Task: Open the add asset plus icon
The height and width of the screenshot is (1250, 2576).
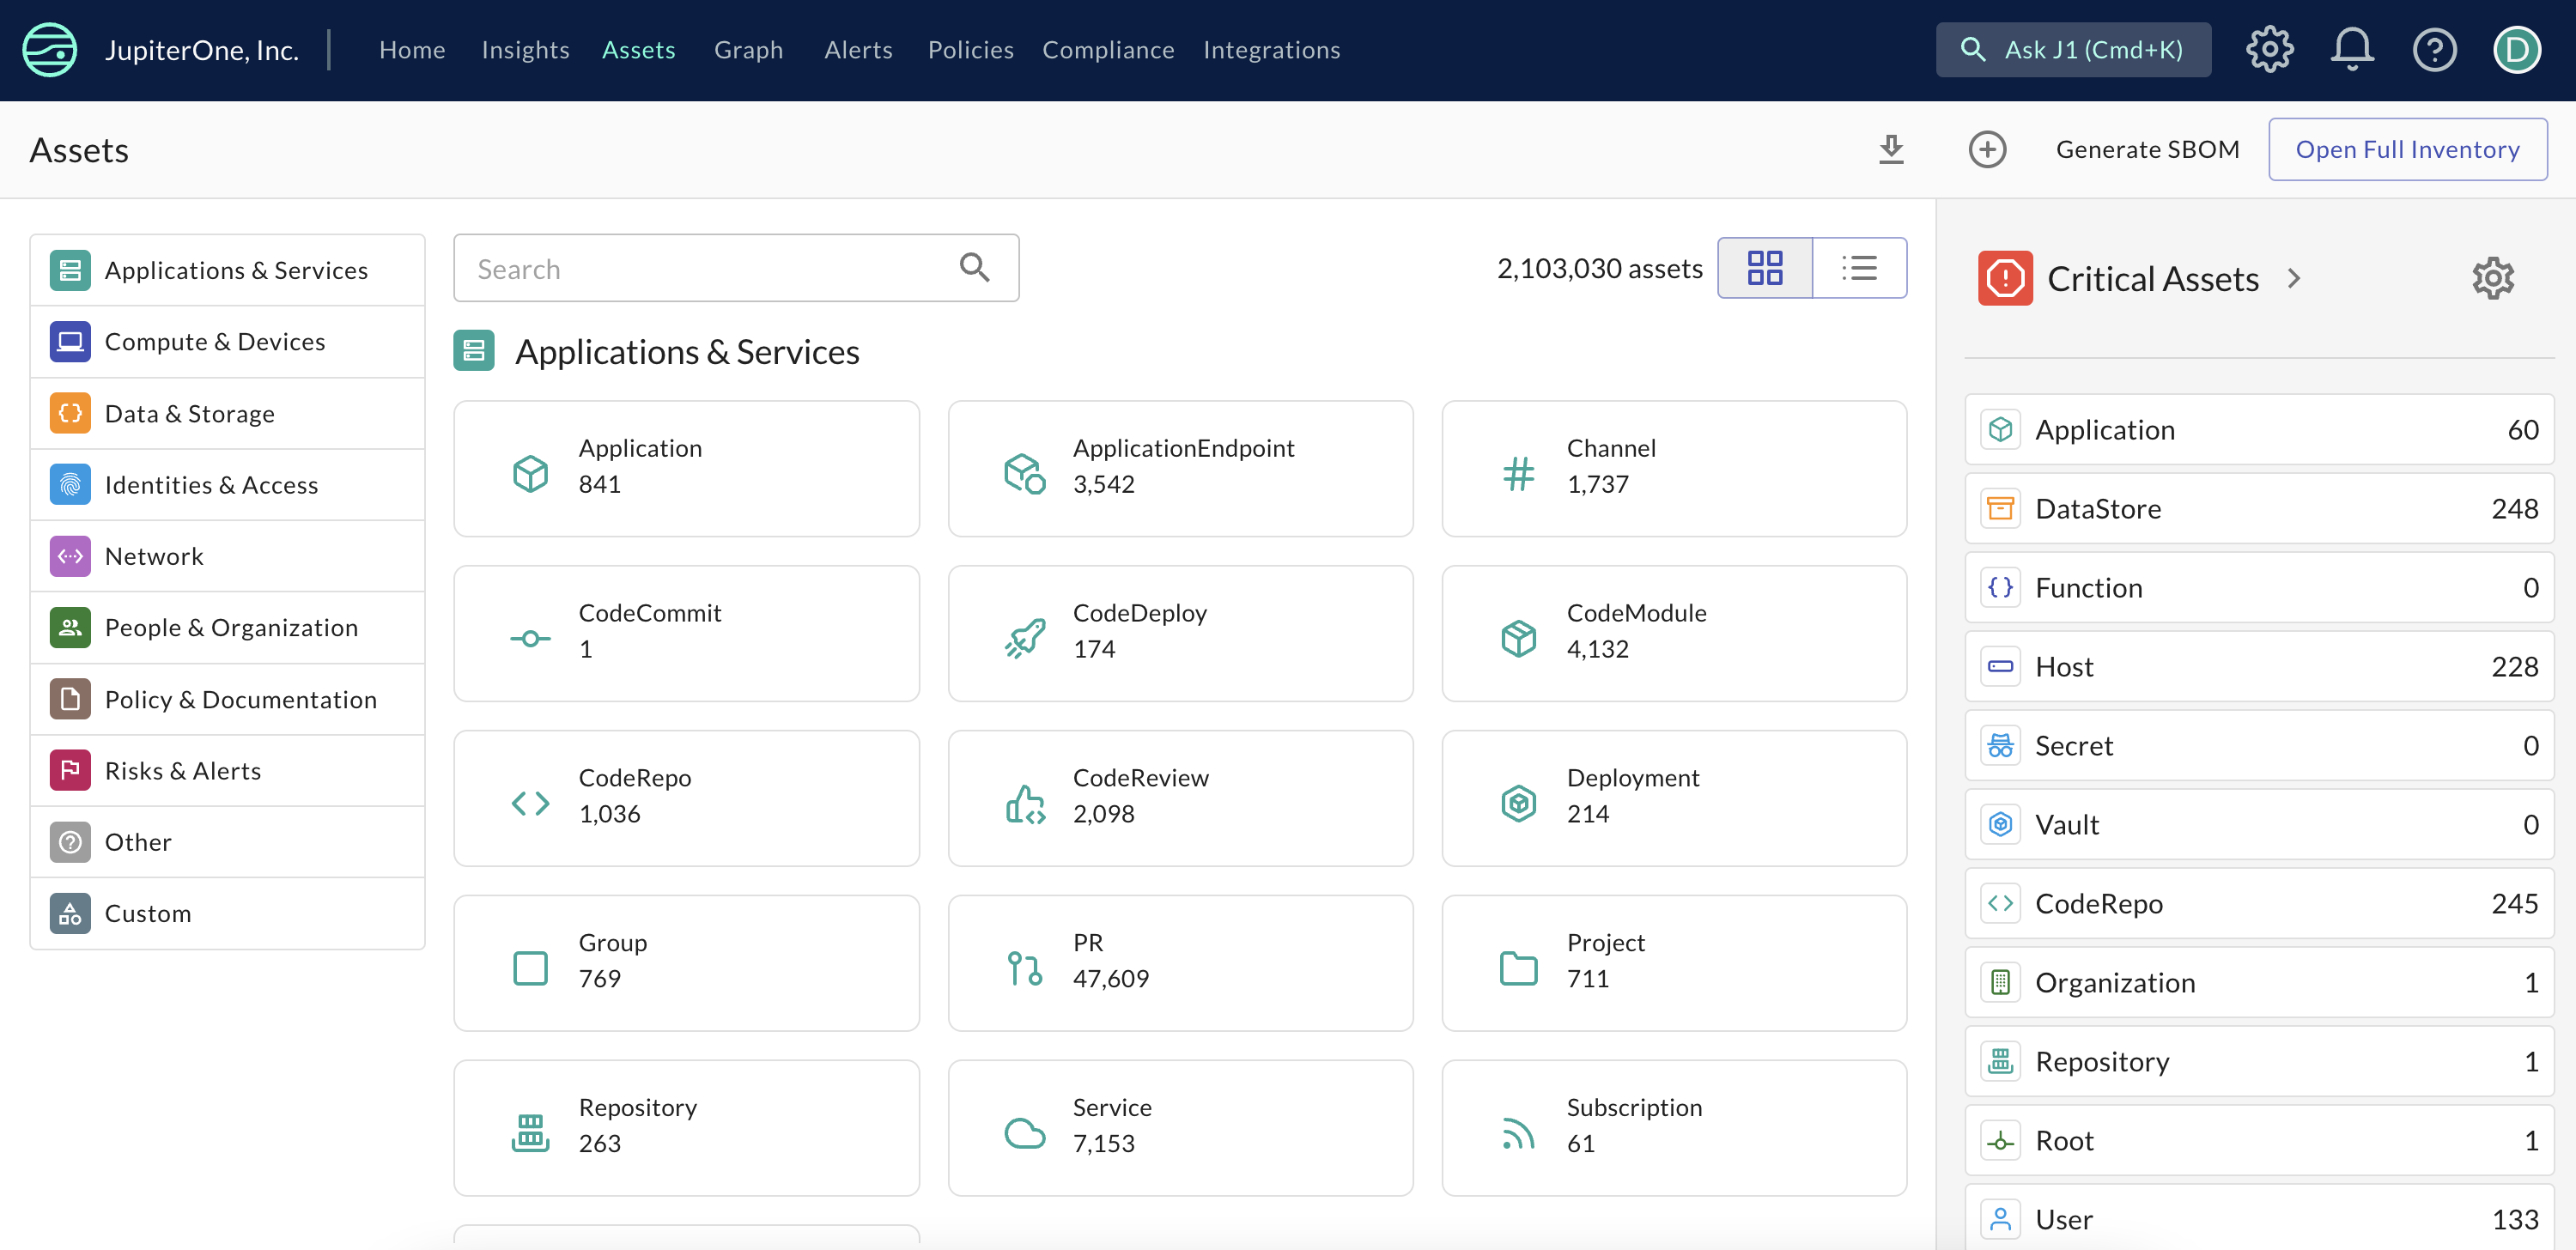Action: [1987, 149]
